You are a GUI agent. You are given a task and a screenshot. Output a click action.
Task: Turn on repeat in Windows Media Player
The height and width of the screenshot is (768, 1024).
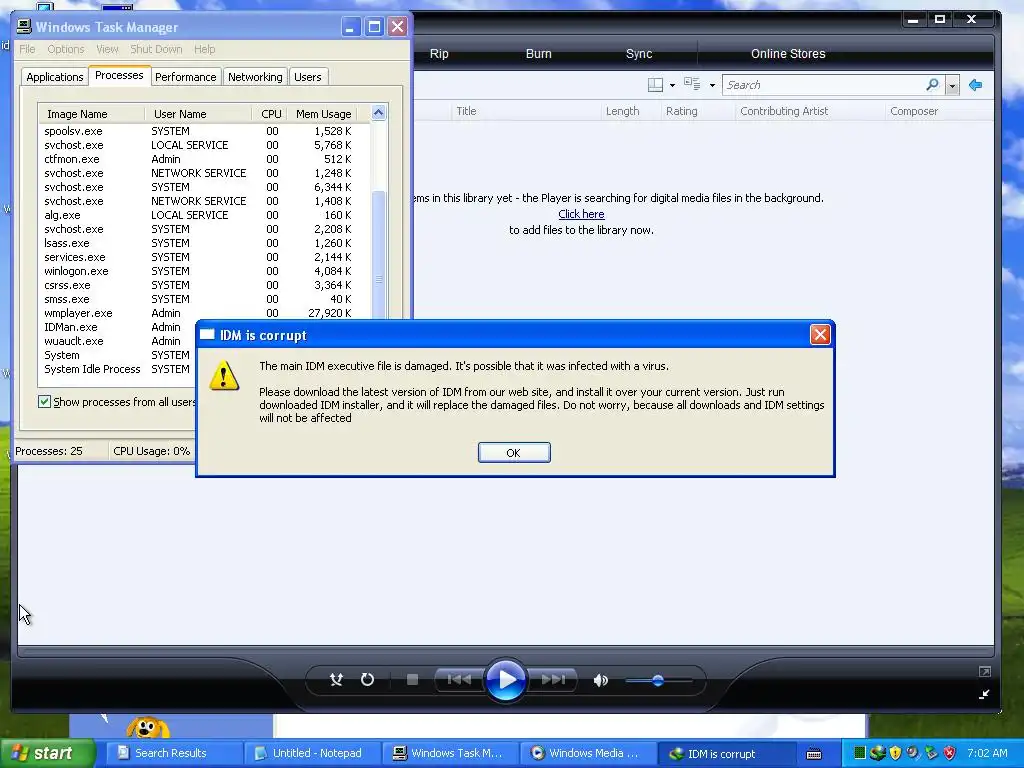368,680
